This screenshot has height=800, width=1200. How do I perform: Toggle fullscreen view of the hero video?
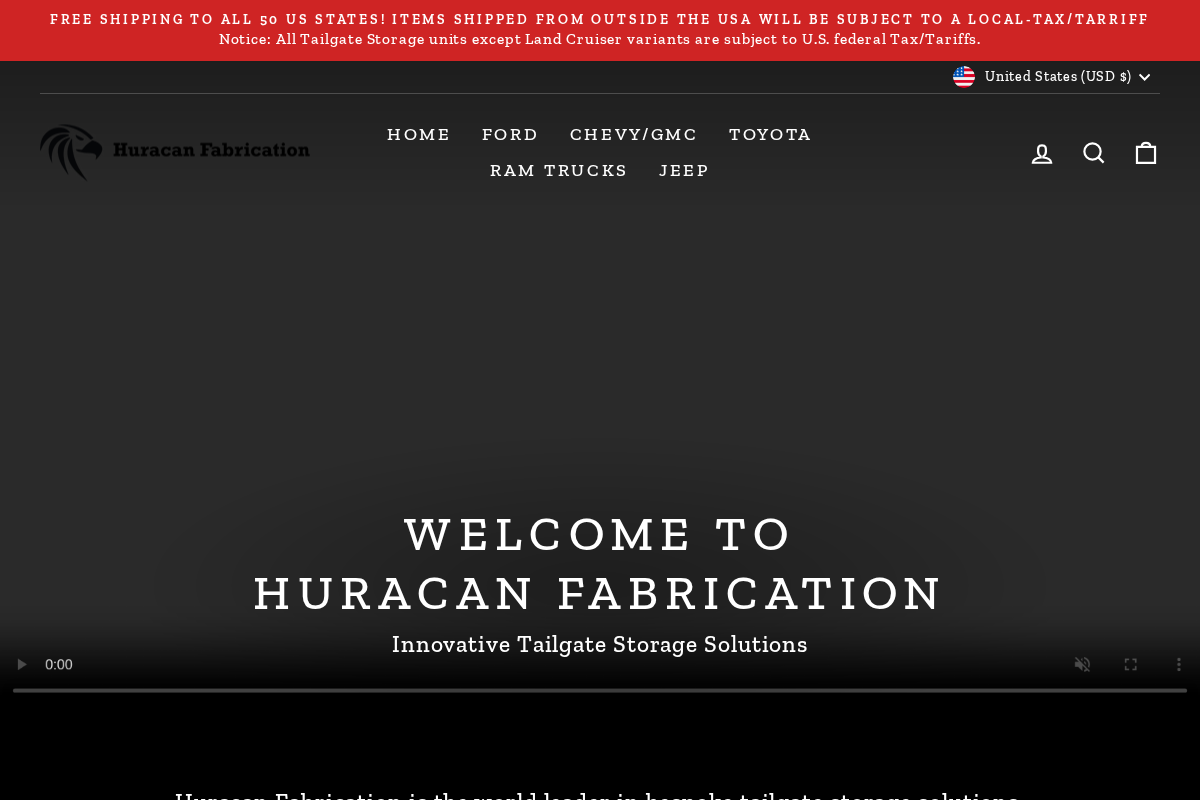1130,664
